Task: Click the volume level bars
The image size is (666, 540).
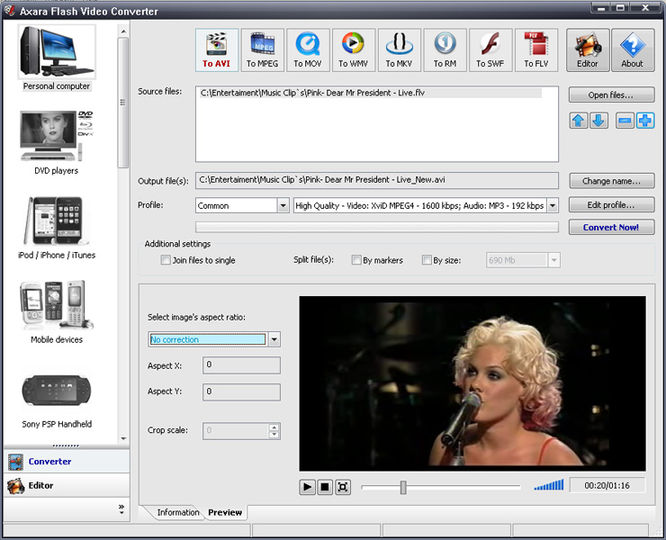Action: [x=549, y=485]
